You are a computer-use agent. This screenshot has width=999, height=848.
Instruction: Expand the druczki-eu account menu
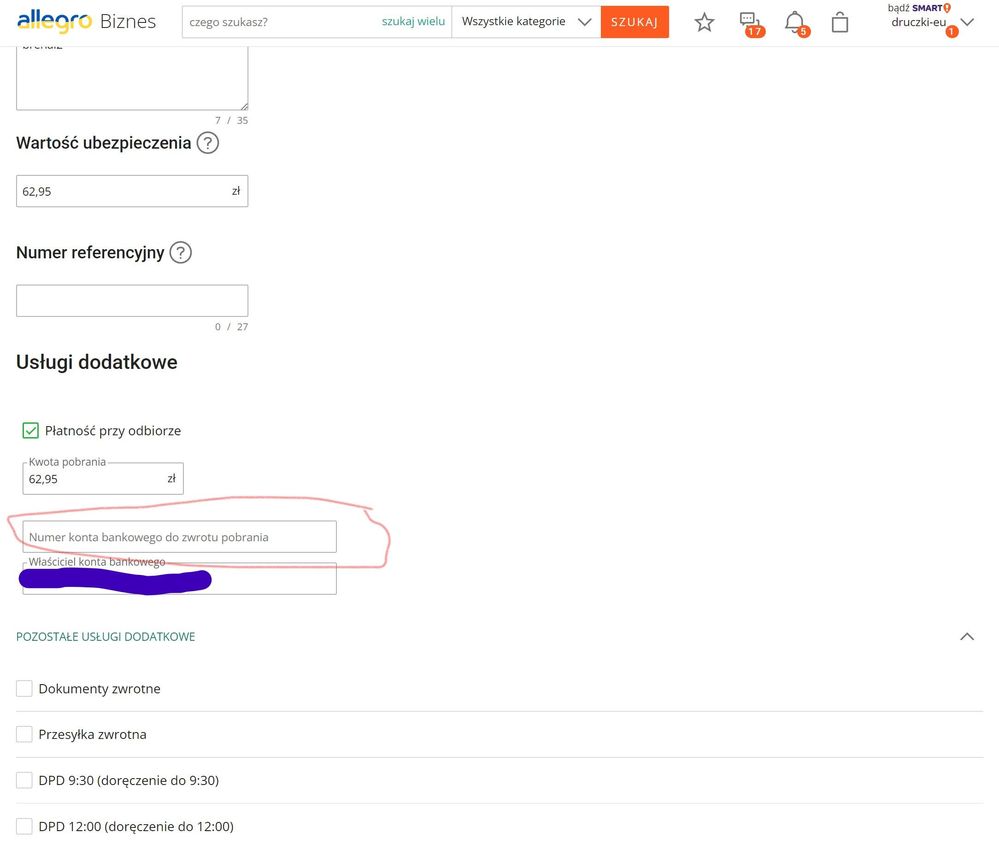pos(966,20)
